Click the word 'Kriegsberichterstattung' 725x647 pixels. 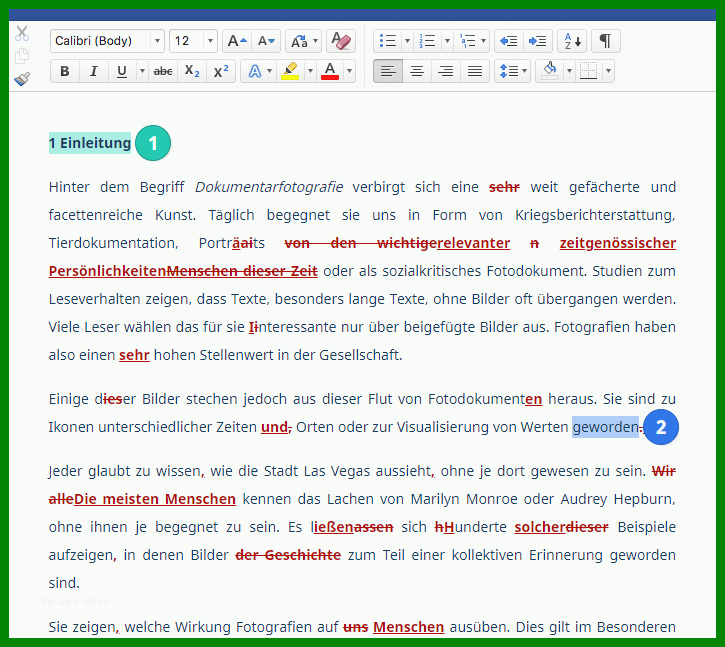(x=595, y=216)
